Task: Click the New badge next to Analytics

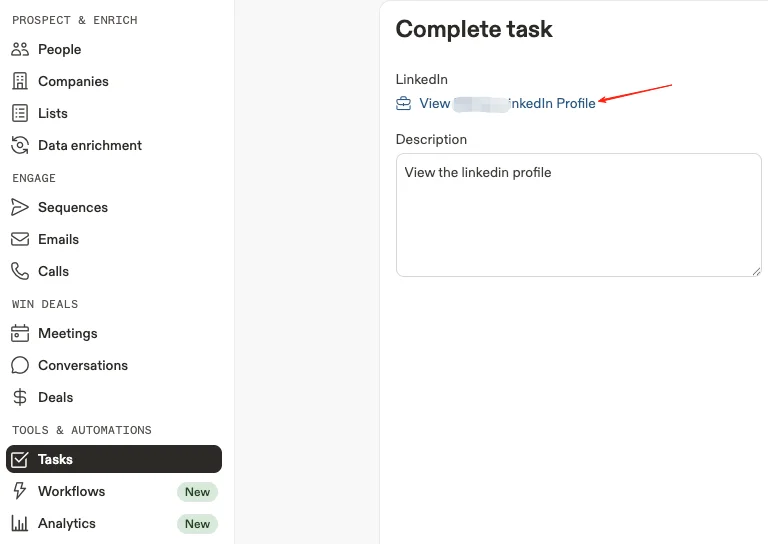Action: click(x=197, y=524)
